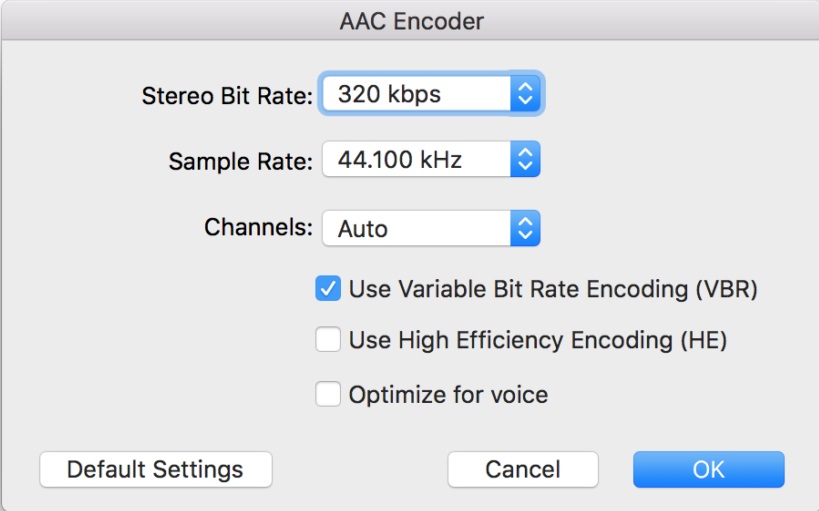Disable the Variable Bit Rate Encoding checkbox
This screenshot has height=511, width=819.
pyautogui.click(x=328, y=289)
